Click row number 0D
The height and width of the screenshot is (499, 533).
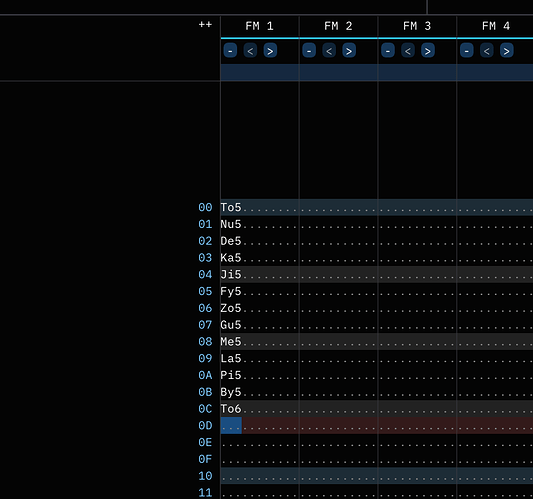click(205, 426)
